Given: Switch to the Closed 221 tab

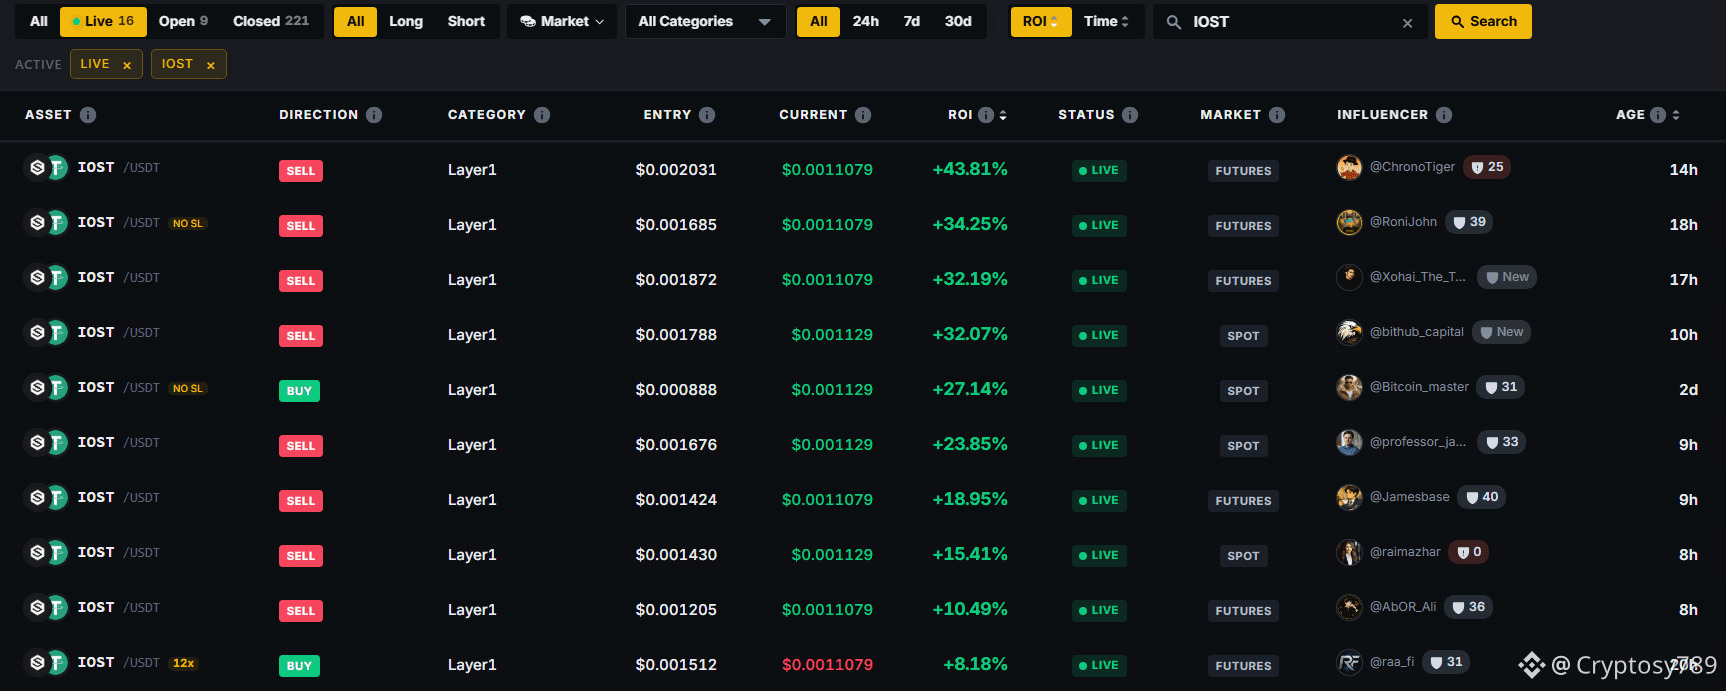Looking at the screenshot, I should 271,21.
